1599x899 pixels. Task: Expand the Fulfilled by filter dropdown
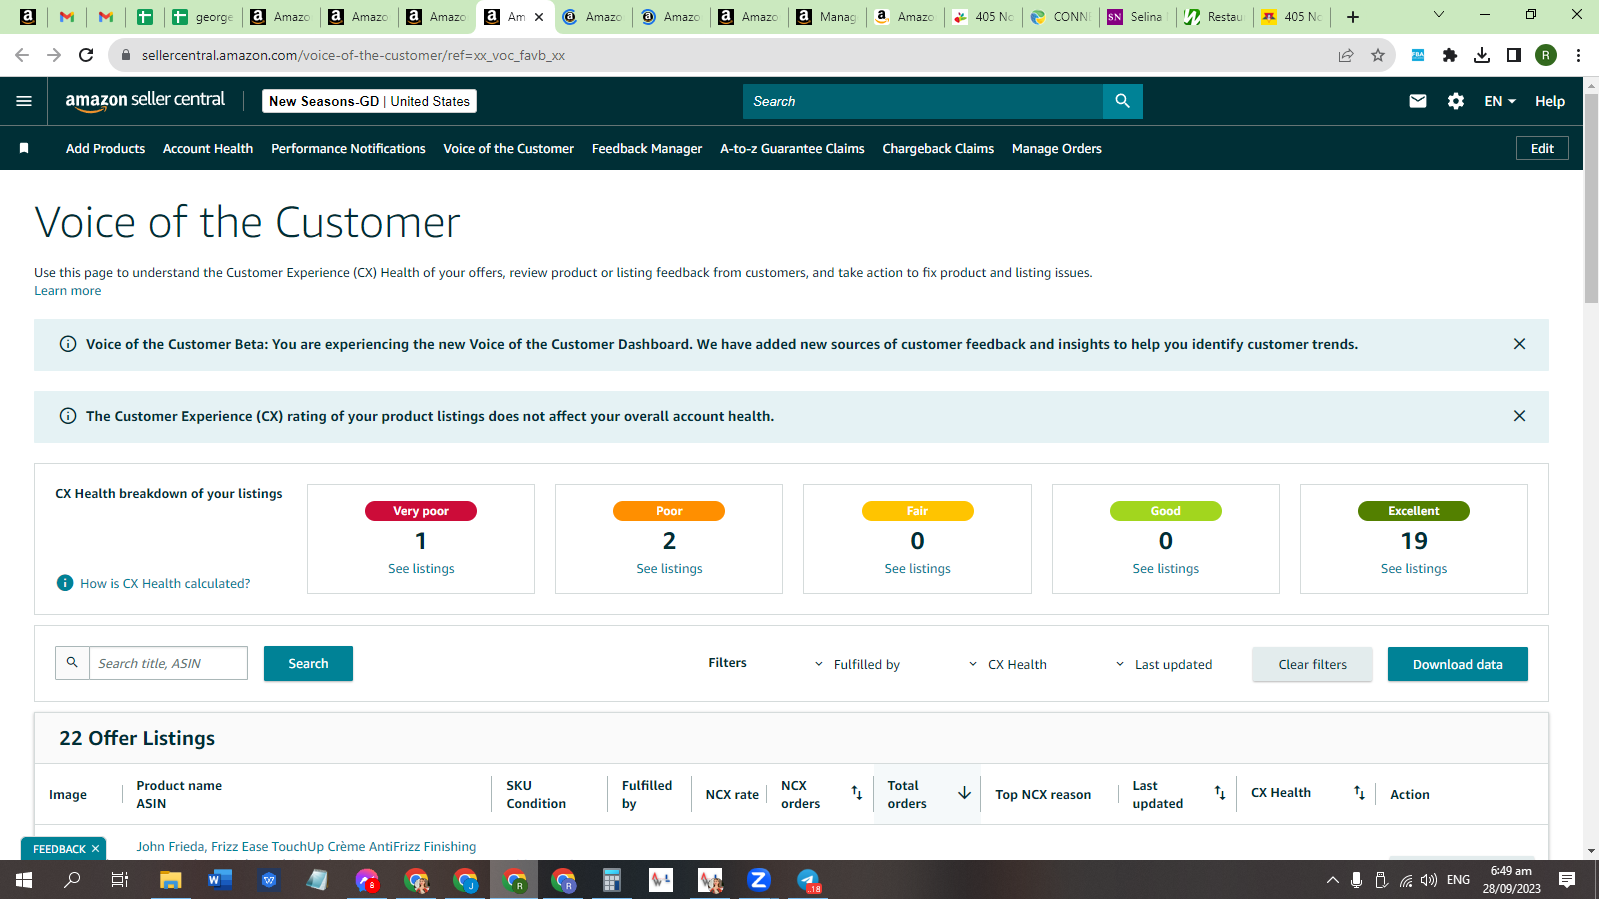[857, 664]
